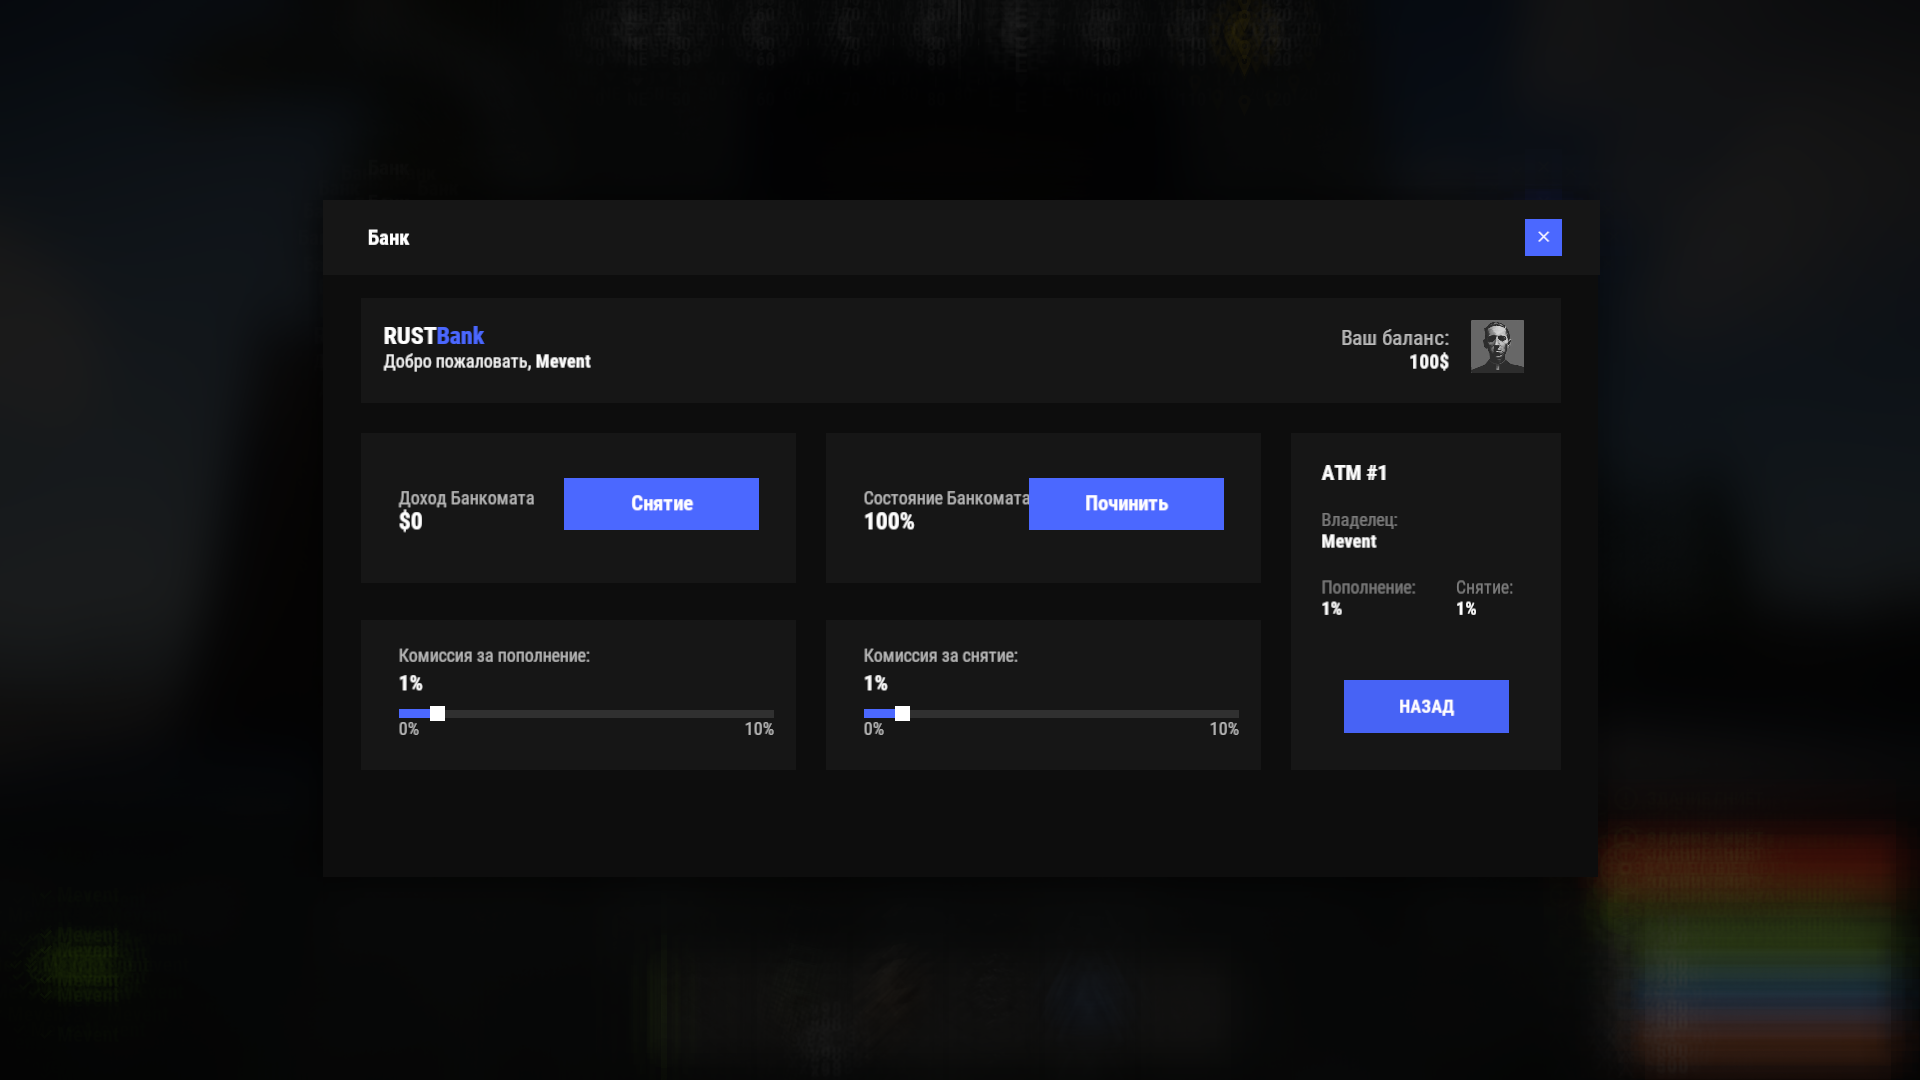Click the owner name Mevent in ATM panel
1920x1080 pixels.
point(1348,541)
